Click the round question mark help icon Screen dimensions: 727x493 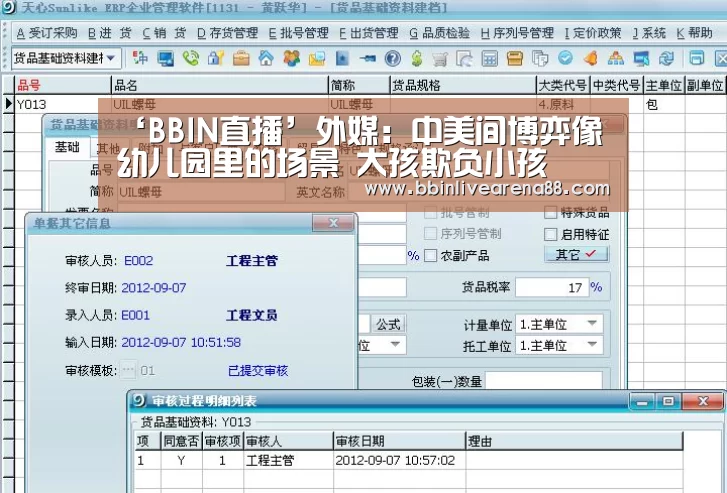pos(392,58)
